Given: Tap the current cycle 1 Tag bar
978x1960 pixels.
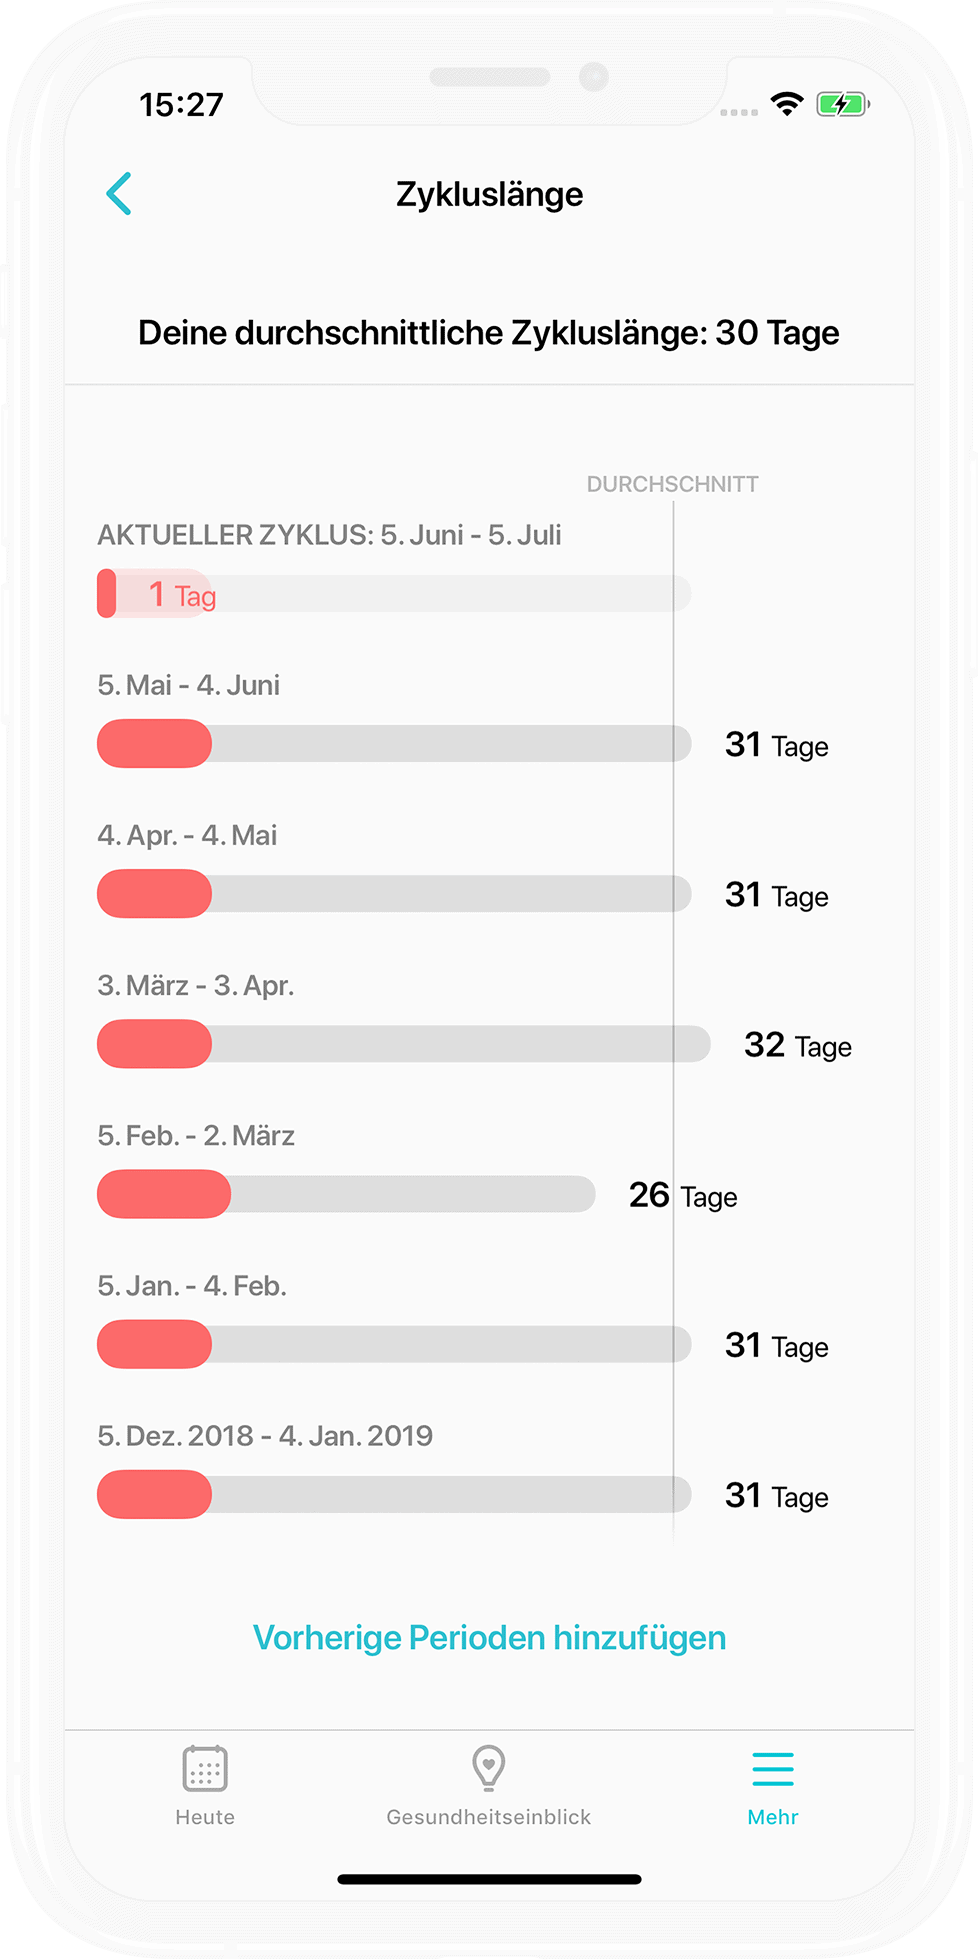Looking at the screenshot, I should click(394, 594).
